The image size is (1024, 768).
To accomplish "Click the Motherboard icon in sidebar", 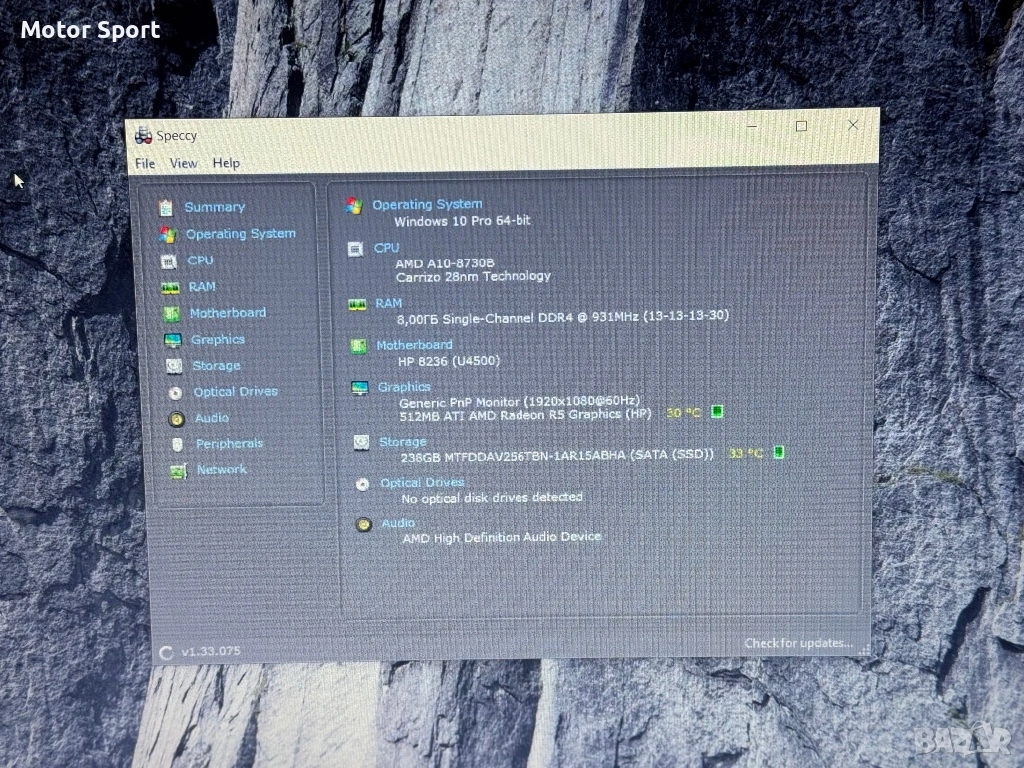I will coord(172,314).
